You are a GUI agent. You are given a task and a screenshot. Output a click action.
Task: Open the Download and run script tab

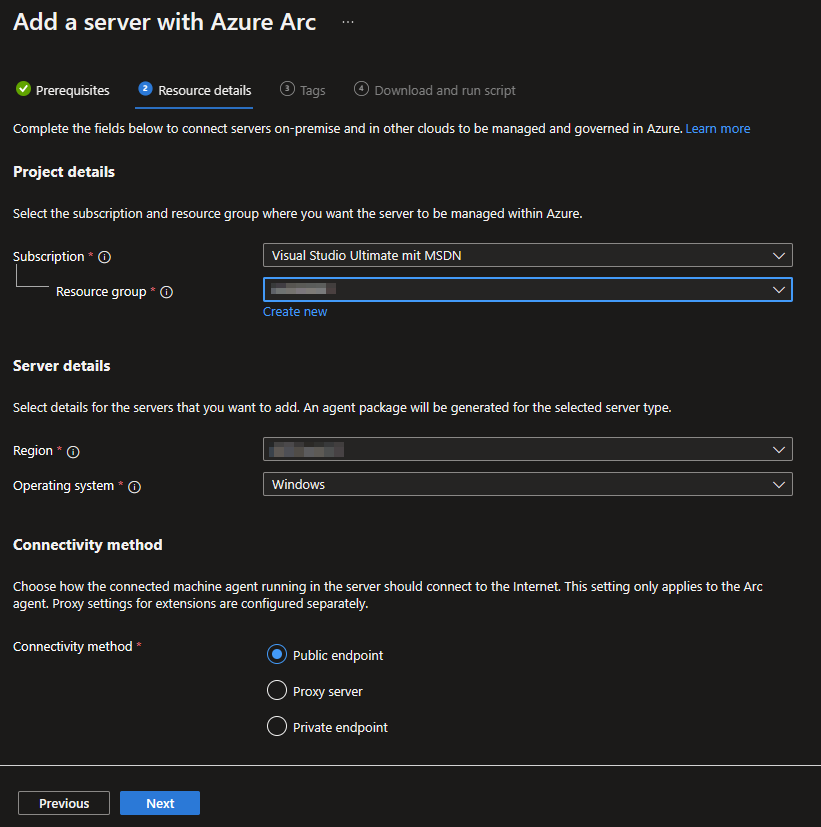[x=434, y=90]
